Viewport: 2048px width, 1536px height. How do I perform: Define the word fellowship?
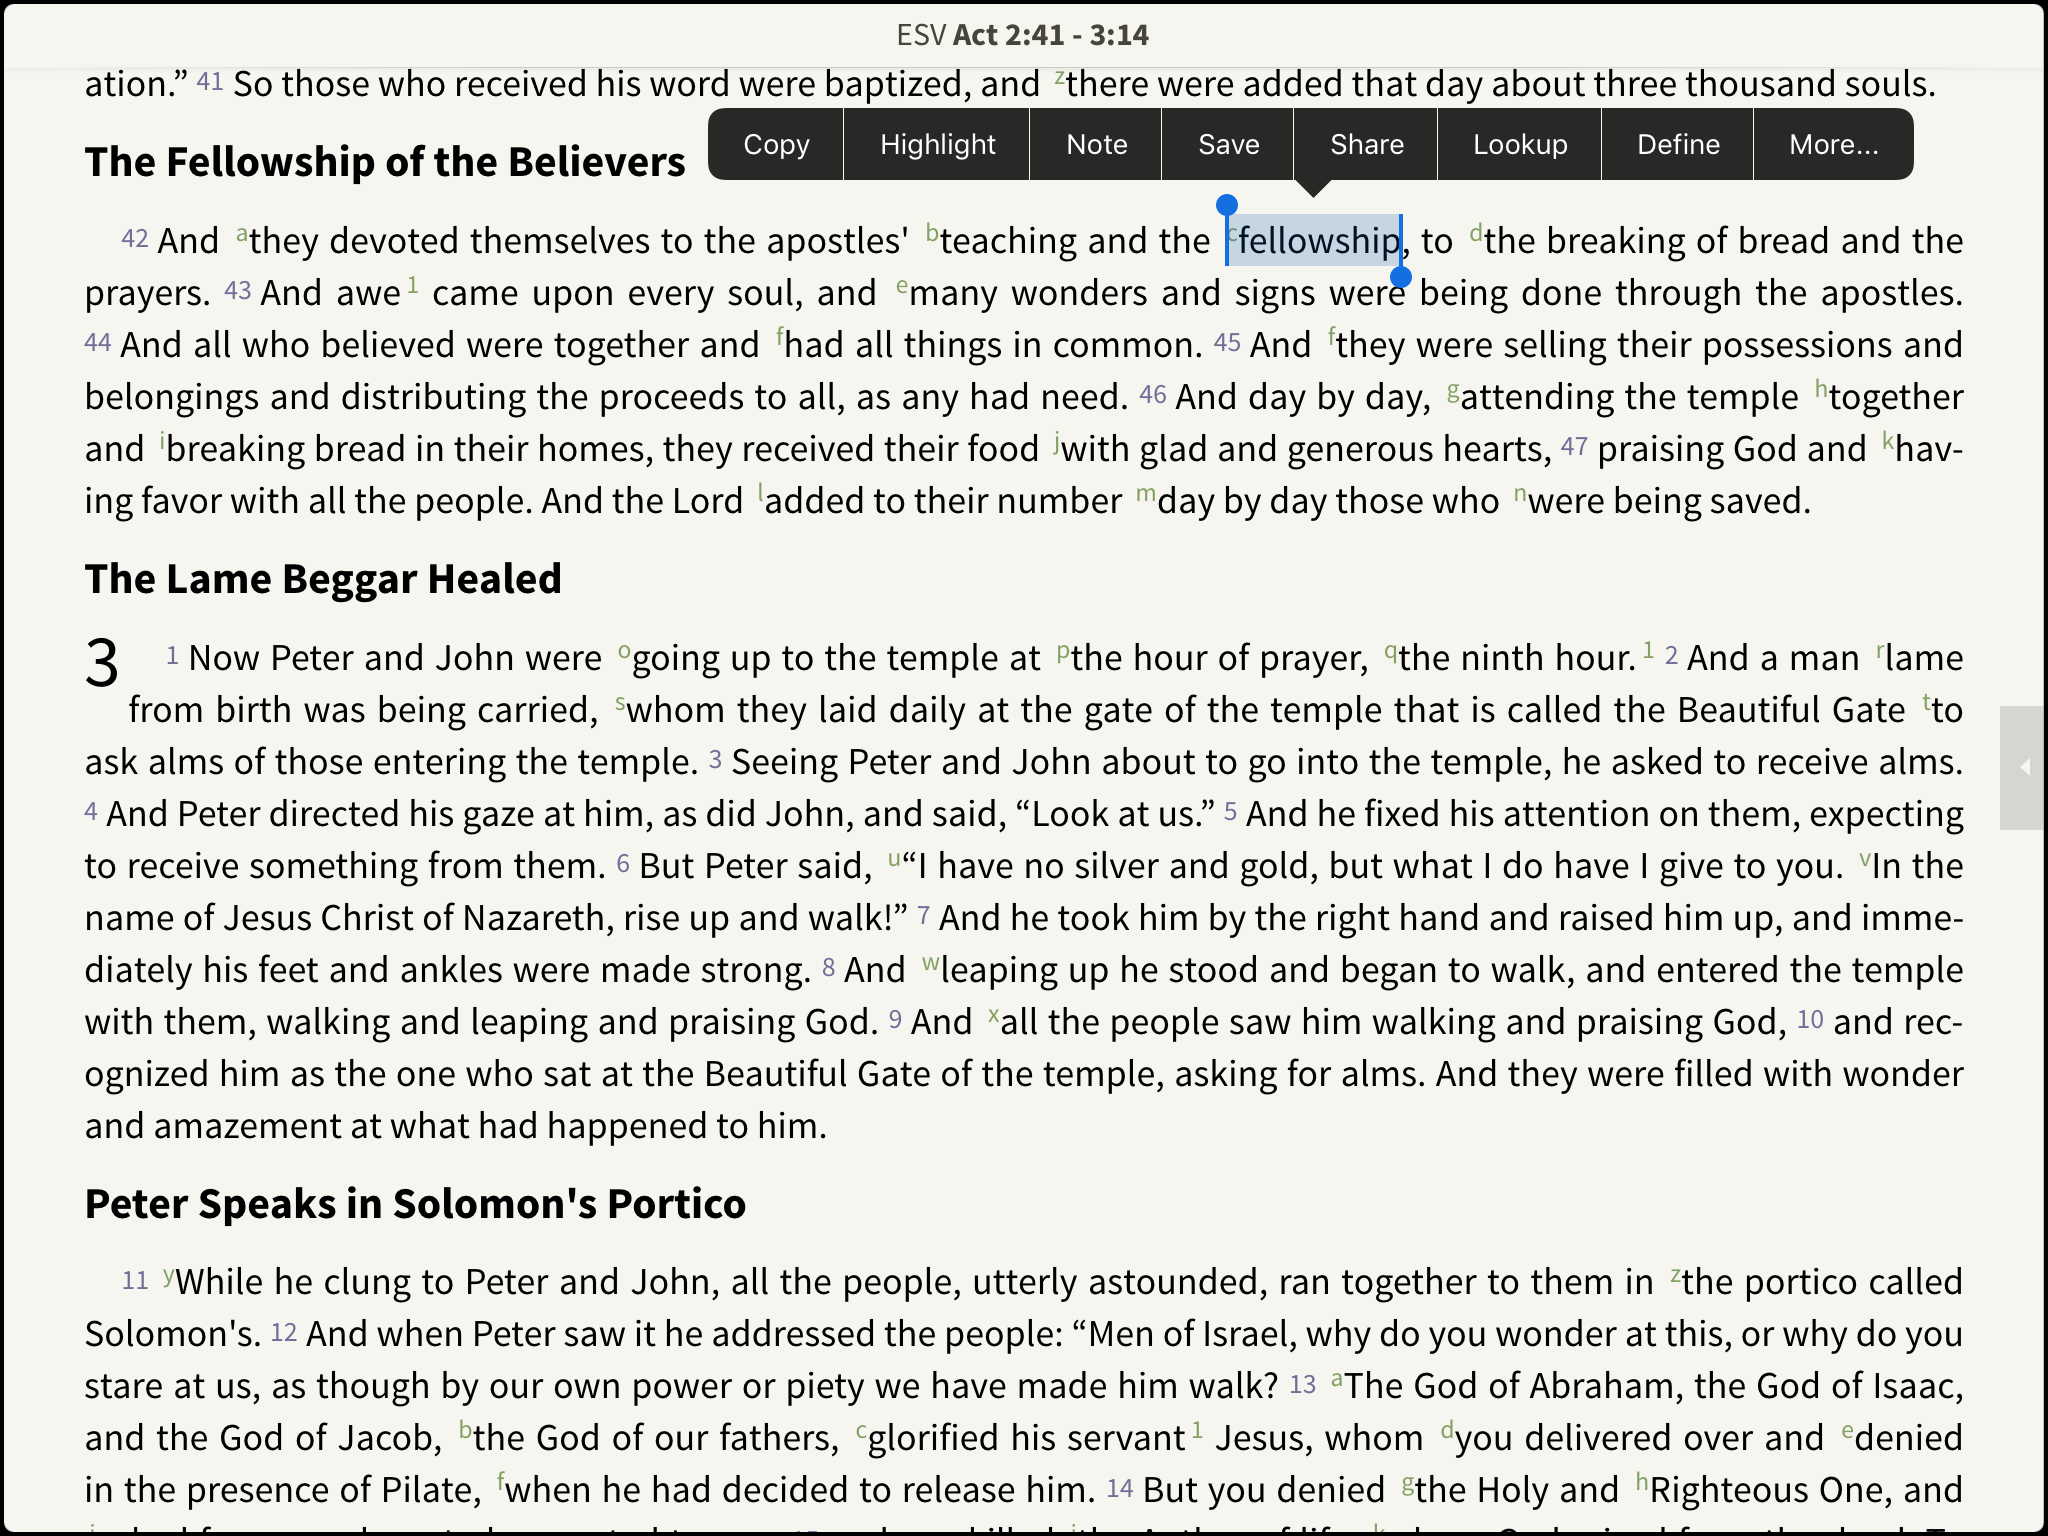(x=1678, y=144)
